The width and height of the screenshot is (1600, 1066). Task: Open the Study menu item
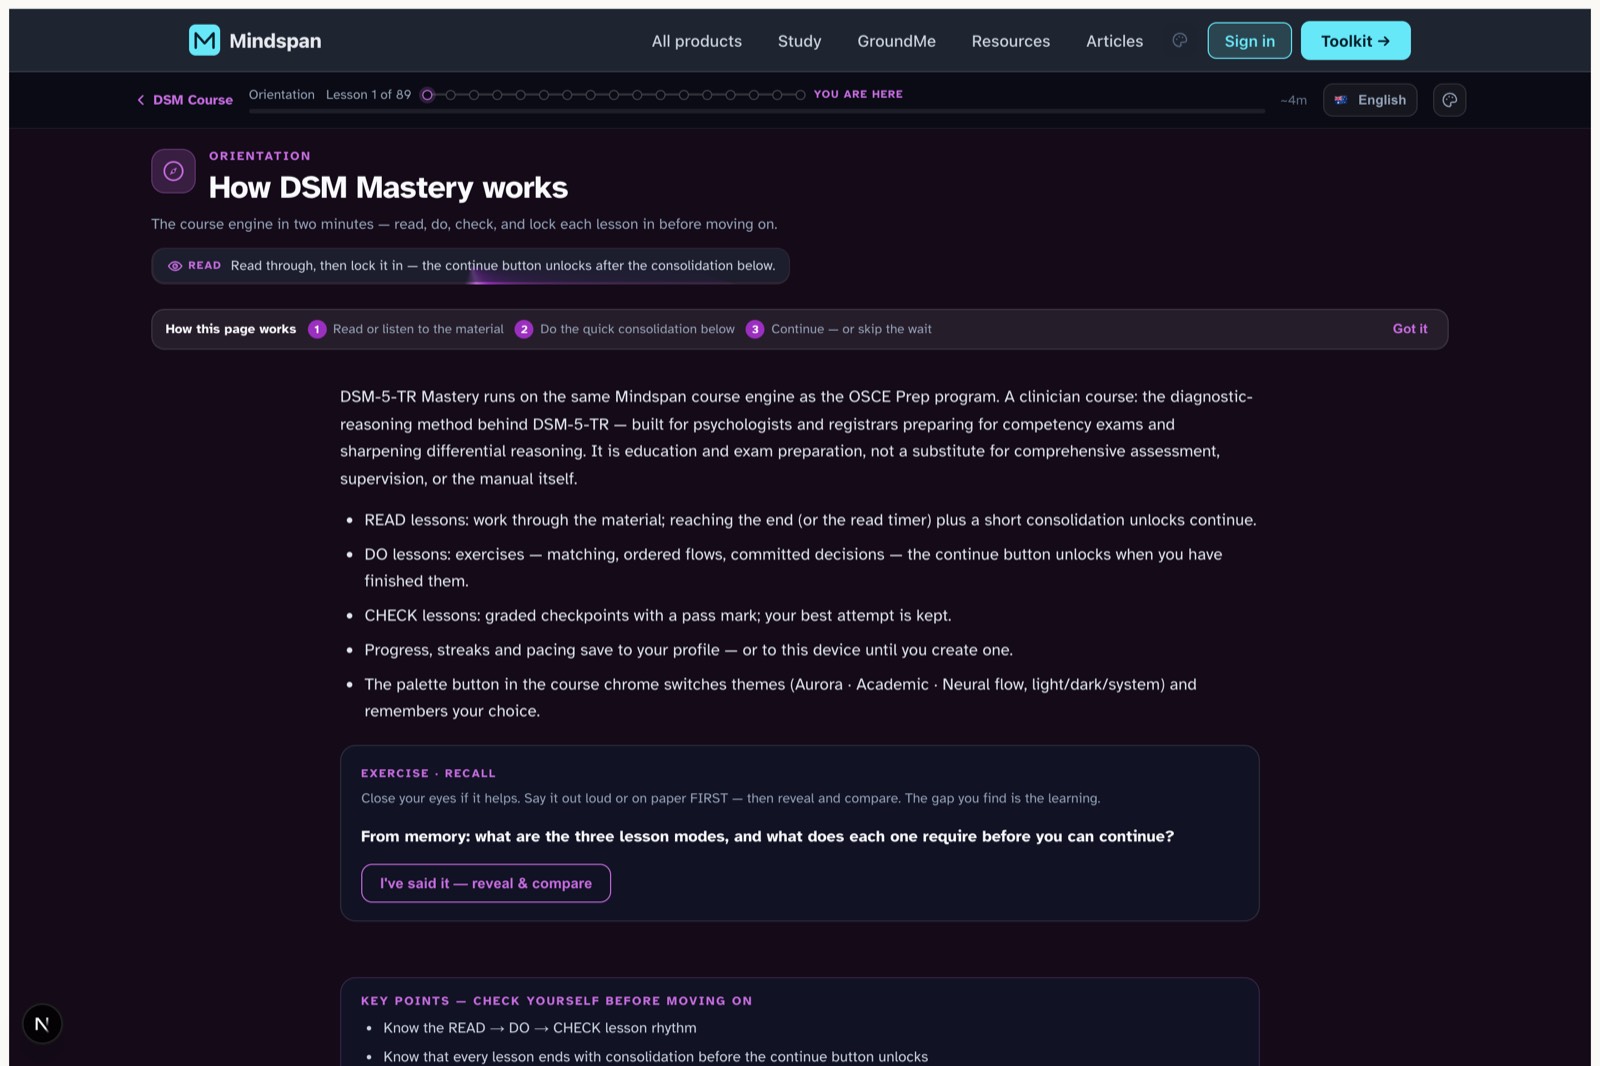pos(800,41)
